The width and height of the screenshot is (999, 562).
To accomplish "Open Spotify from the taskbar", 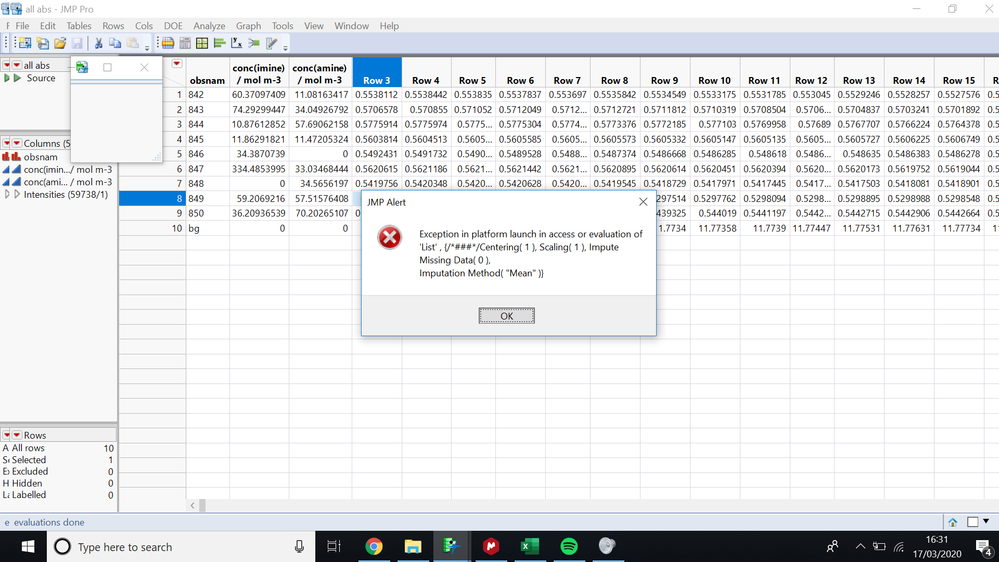I will (569, 546).
